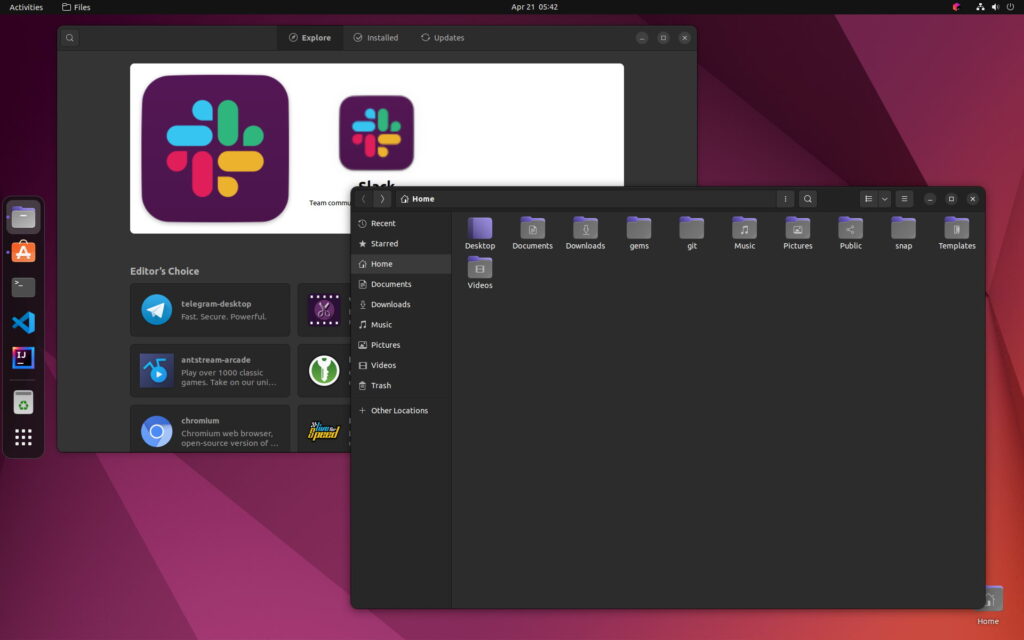The image size is (1024, 640).
Task: Open the git folder
Action: coord(692,232)
